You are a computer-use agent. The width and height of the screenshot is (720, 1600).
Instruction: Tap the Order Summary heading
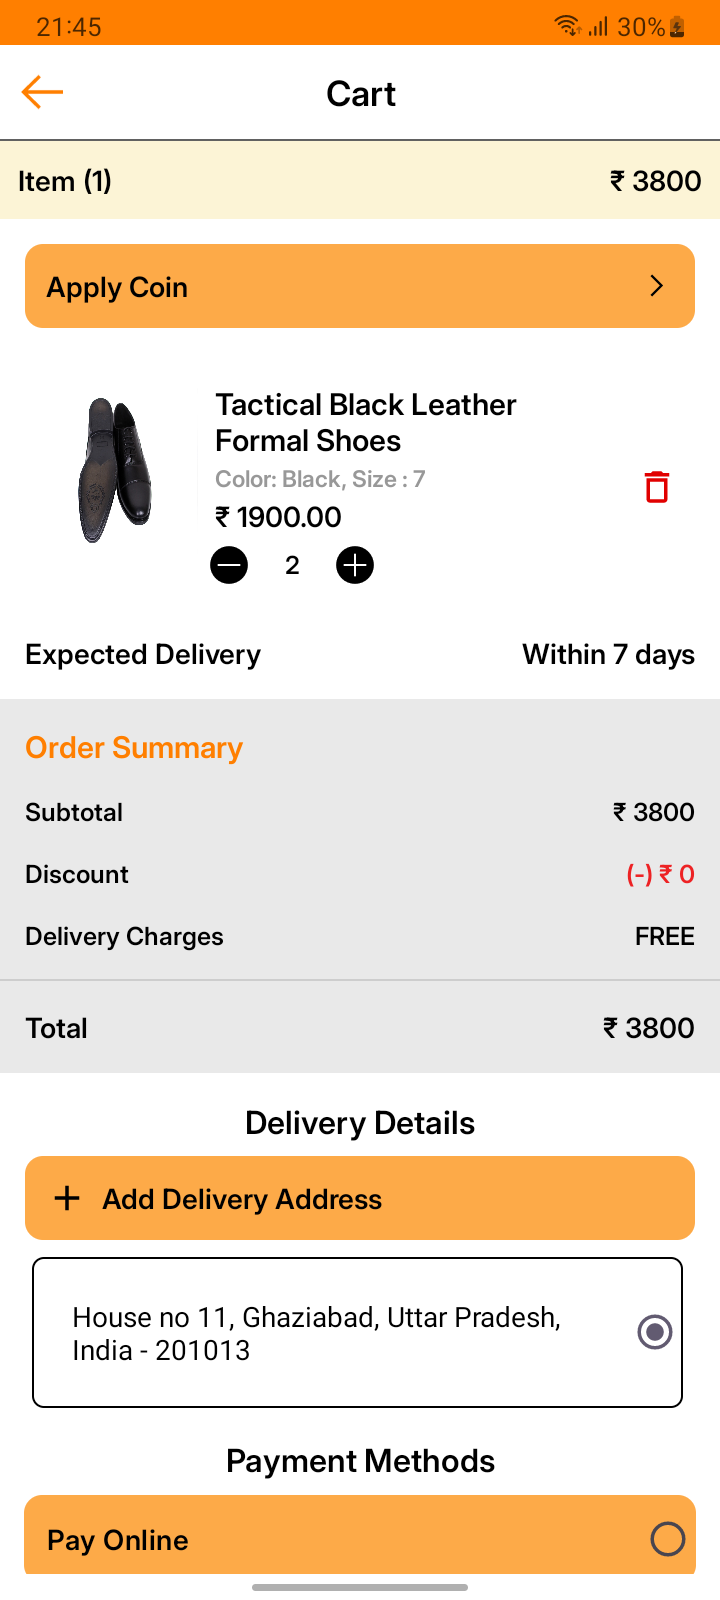click(x=134, y=748)
